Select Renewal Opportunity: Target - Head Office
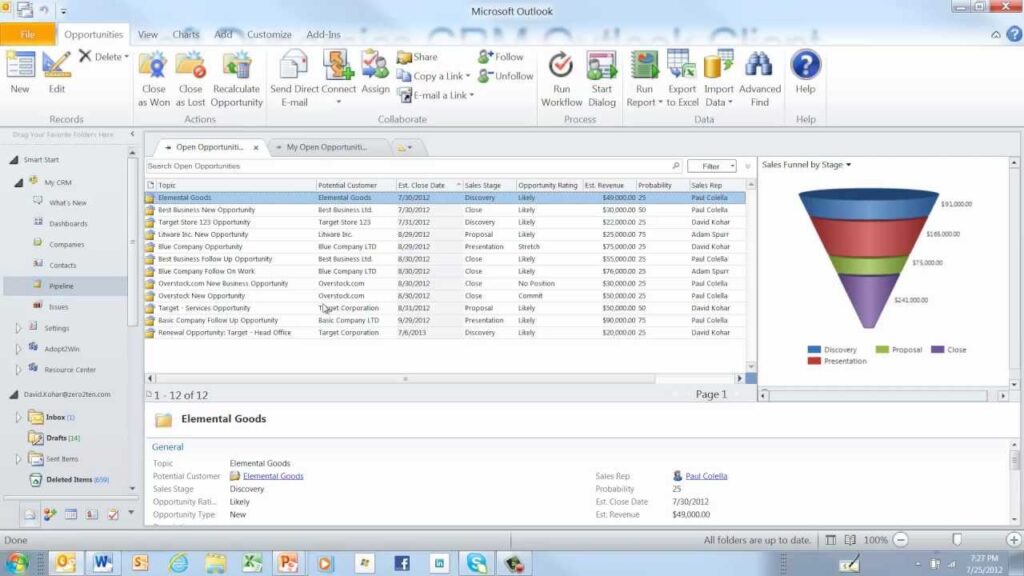 pyautogui.click(x=445, y=333)
